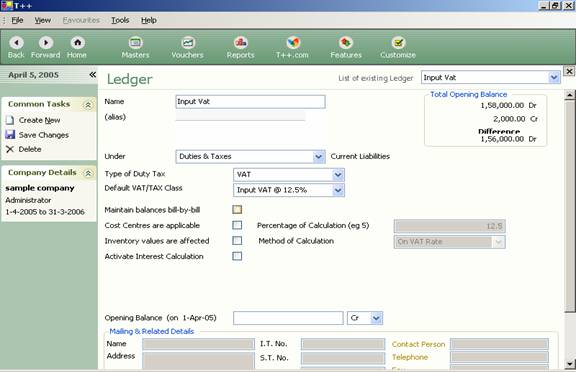Image resolution: width=576 pixels, height=372 pixels.
Task: Open List of existing Ledger dropdown
Action: [554, 77]
